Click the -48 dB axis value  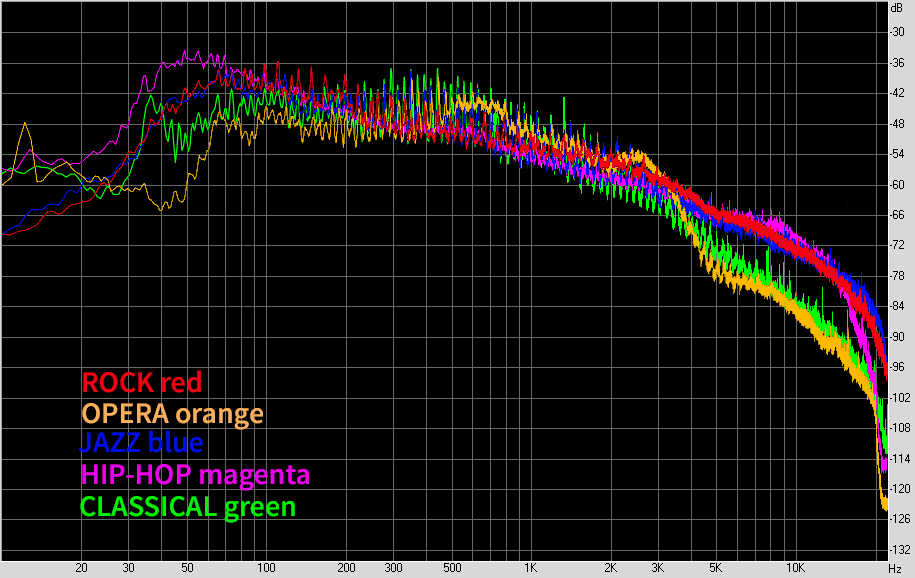(897, 124)
